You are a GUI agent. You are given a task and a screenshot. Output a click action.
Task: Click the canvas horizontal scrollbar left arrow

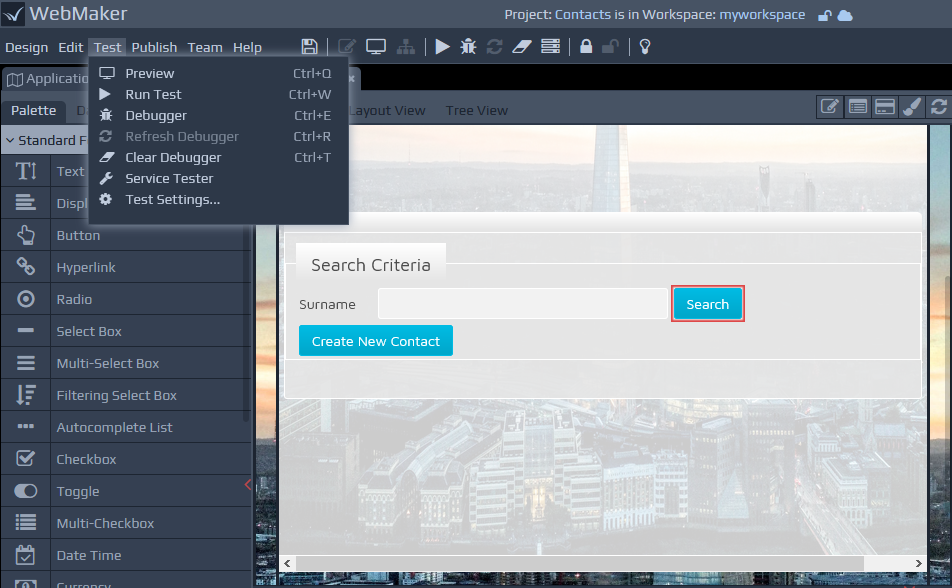pos(287,564)
